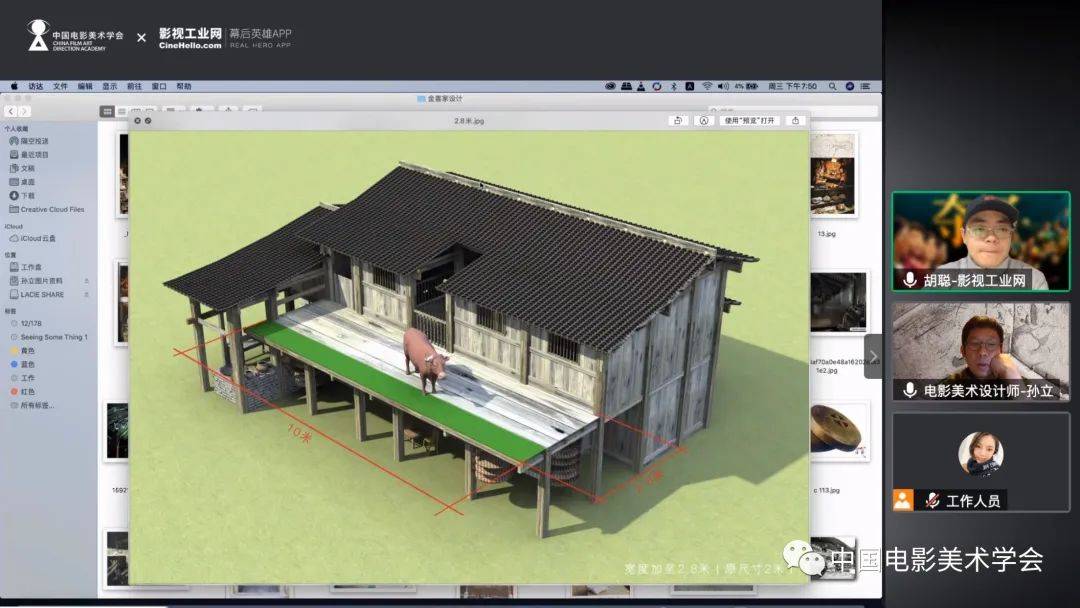Click the battery status indicator
This screenshot has height=608, width=1080.
746,86
